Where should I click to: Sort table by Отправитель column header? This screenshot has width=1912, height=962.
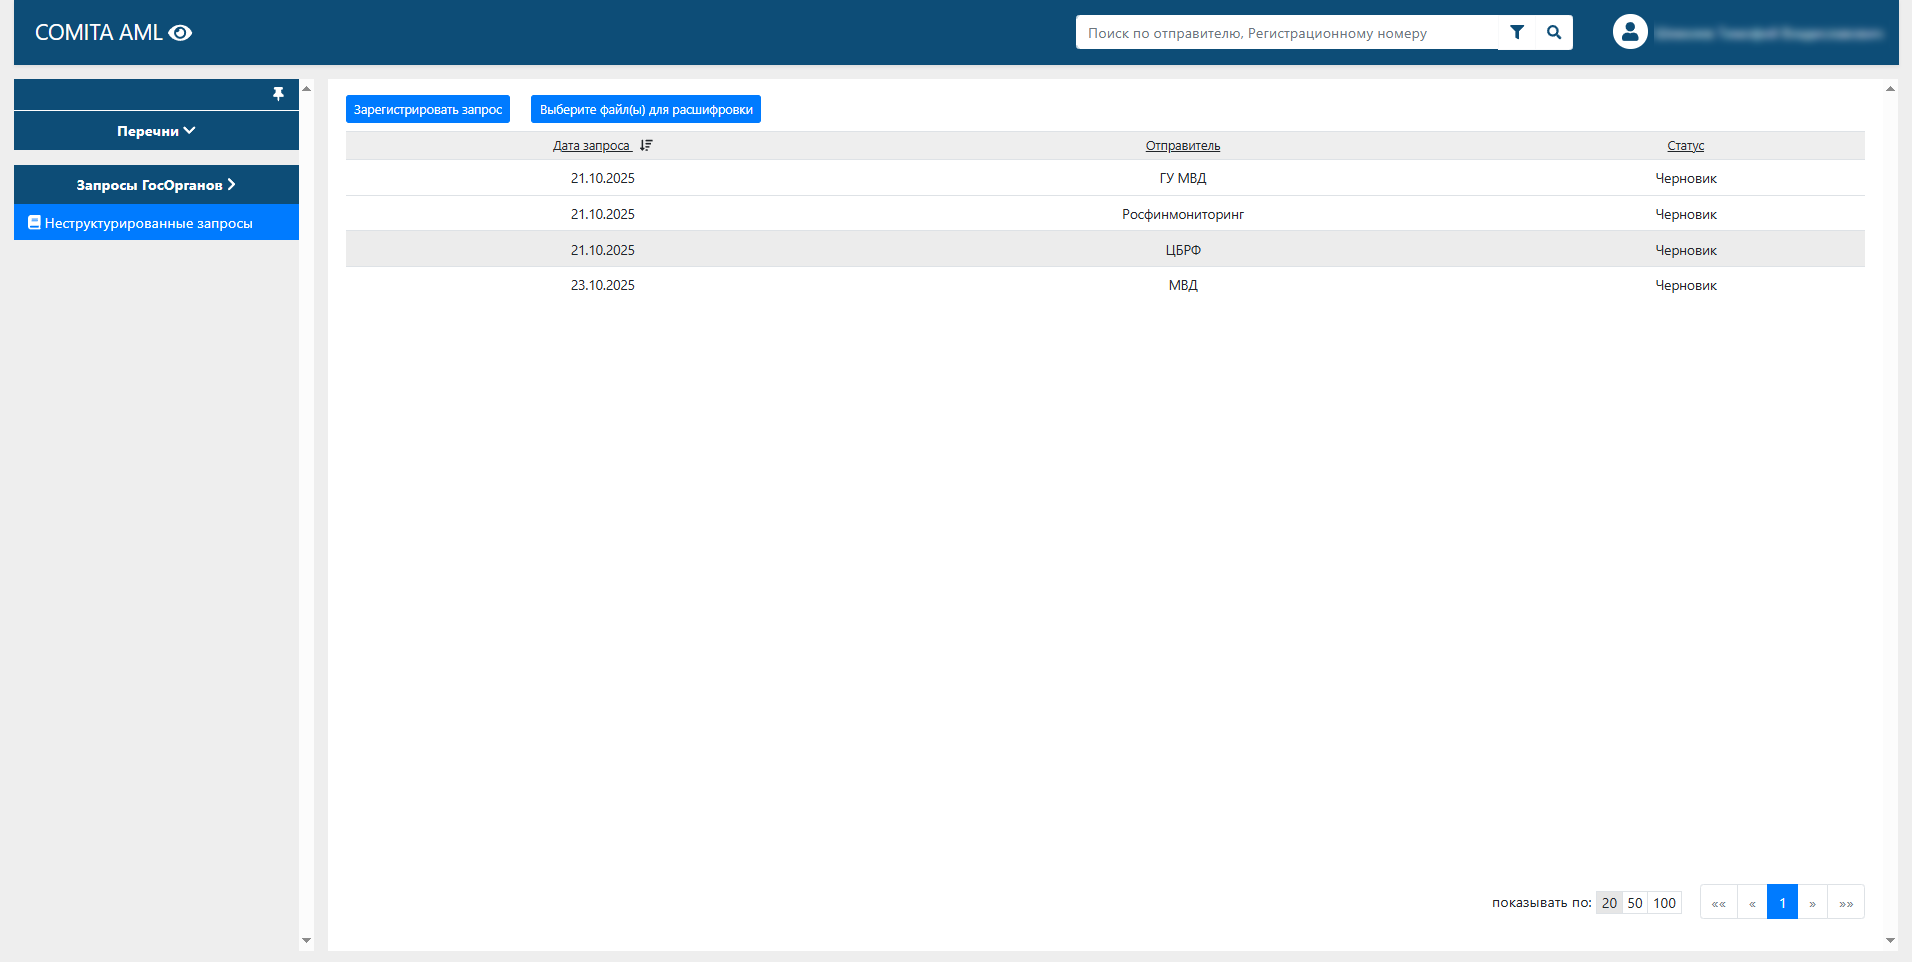(x=1182, y=146)
